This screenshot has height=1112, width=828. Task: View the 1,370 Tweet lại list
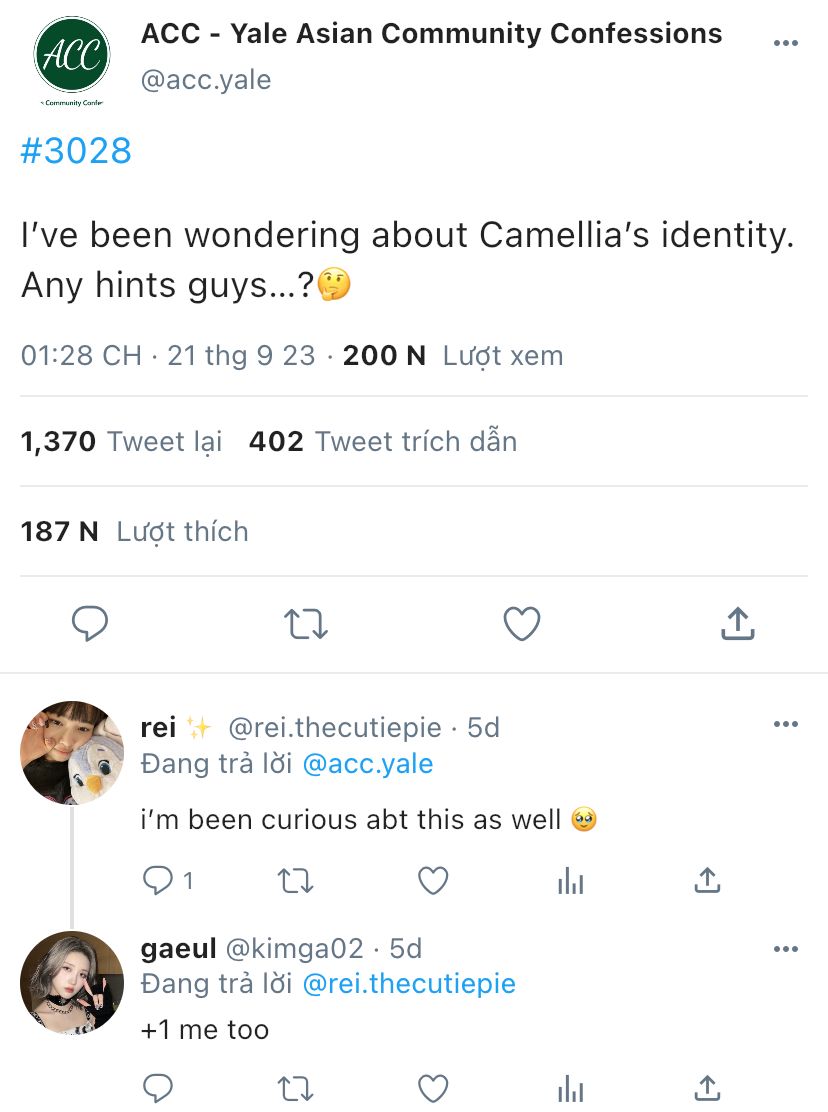tap(121, 441)
